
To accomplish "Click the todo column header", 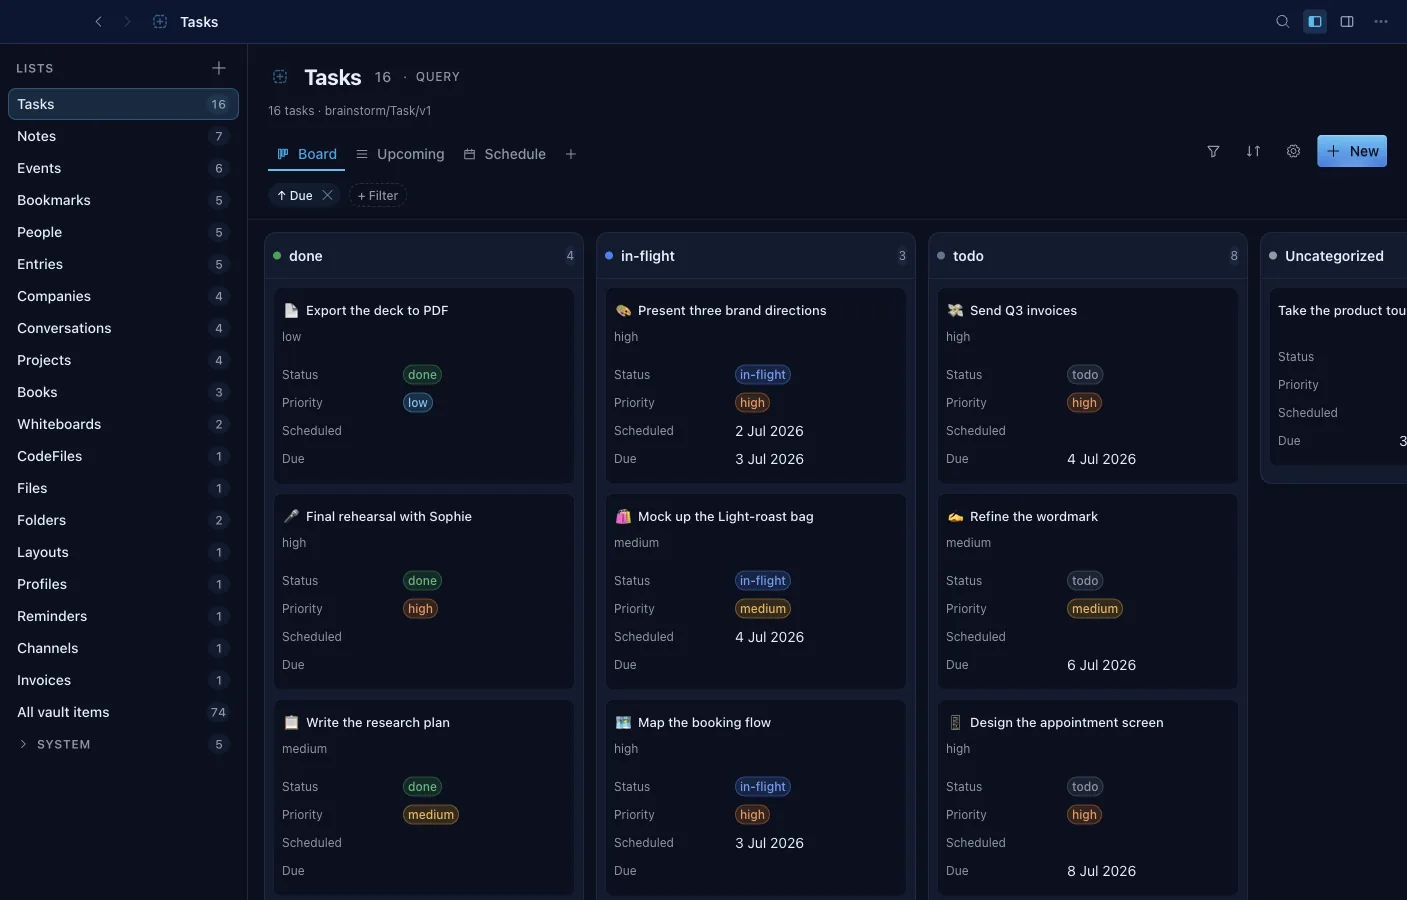I will click(x=1088, y=256).
